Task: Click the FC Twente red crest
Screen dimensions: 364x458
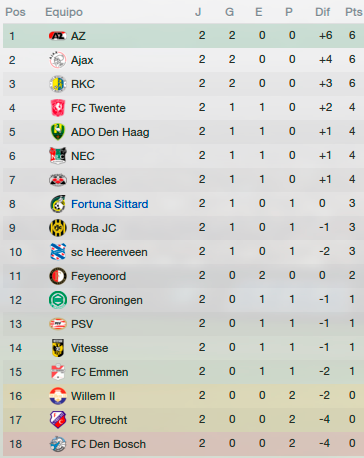Action: 58,108
